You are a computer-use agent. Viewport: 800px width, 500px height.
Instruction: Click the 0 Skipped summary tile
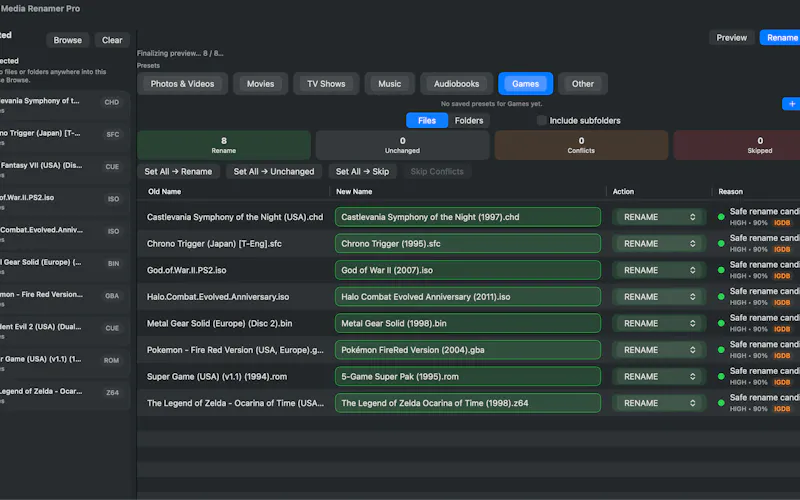(737, 145)
